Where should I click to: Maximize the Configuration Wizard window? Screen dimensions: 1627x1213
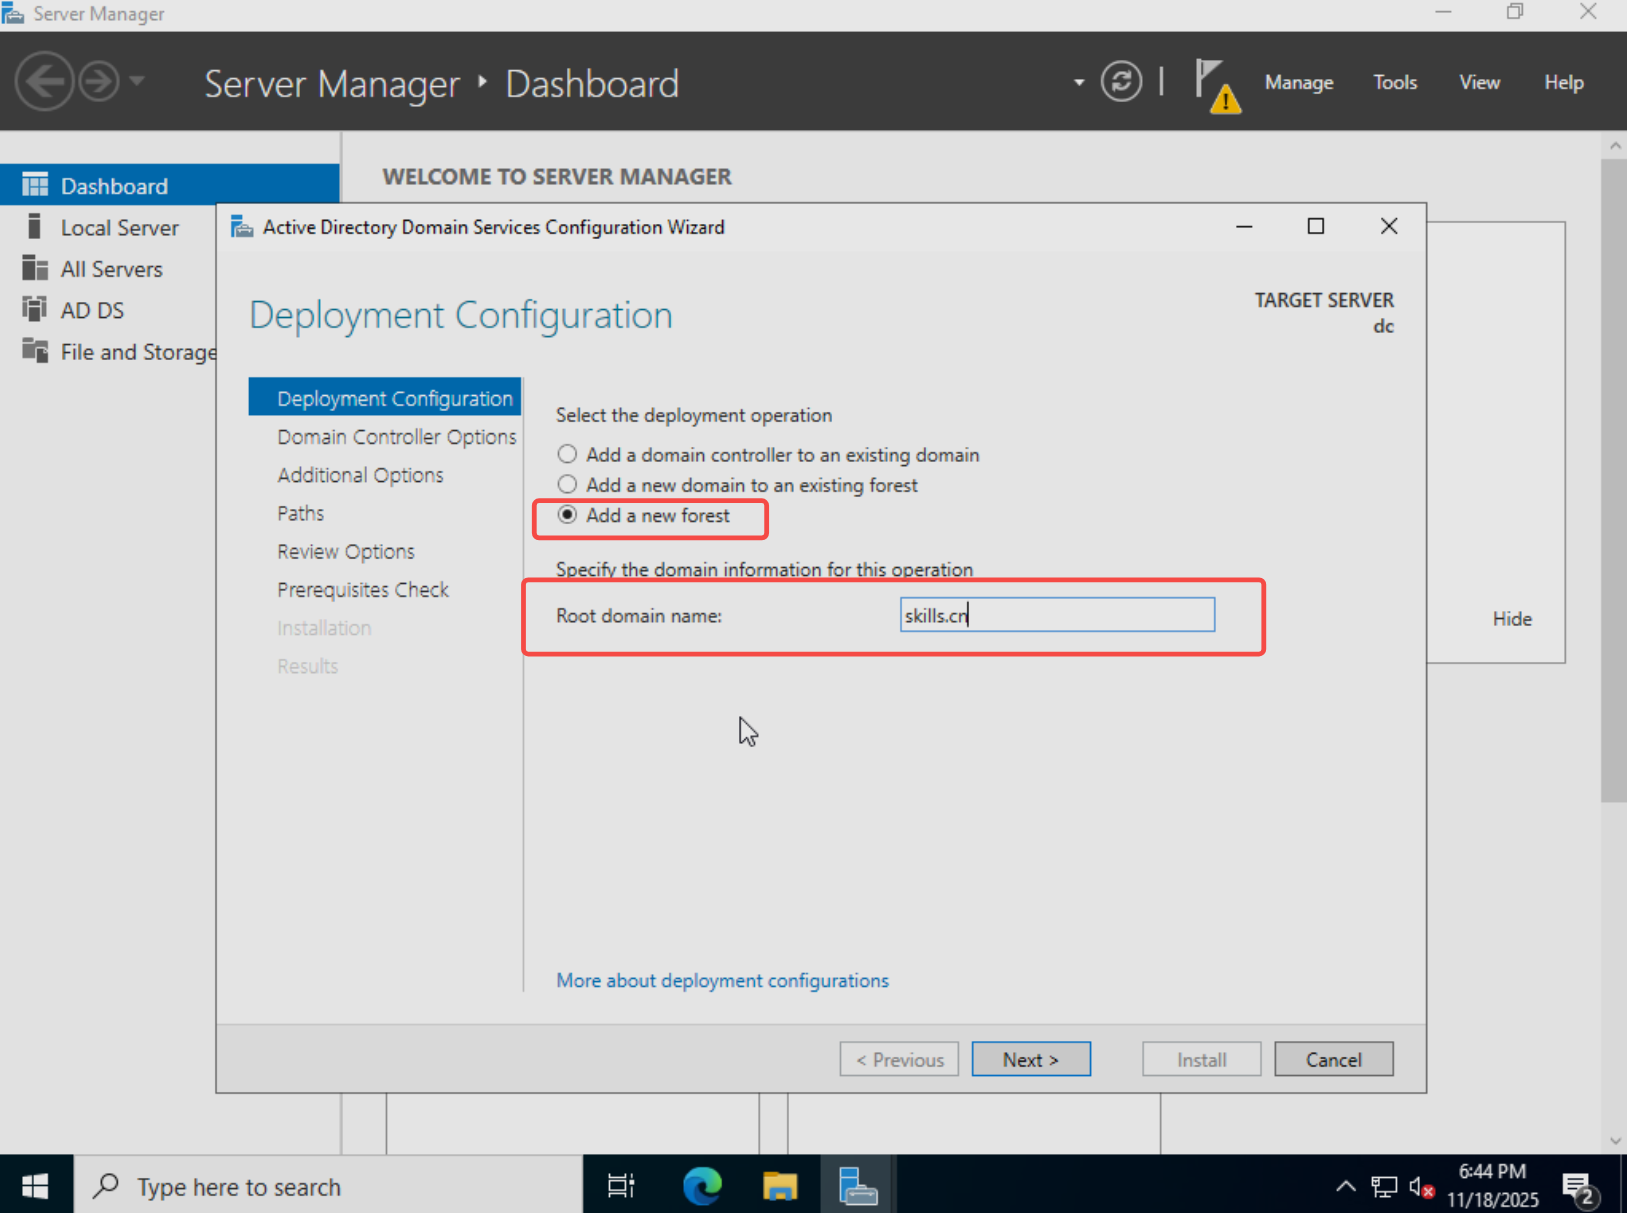point(1316,226)
